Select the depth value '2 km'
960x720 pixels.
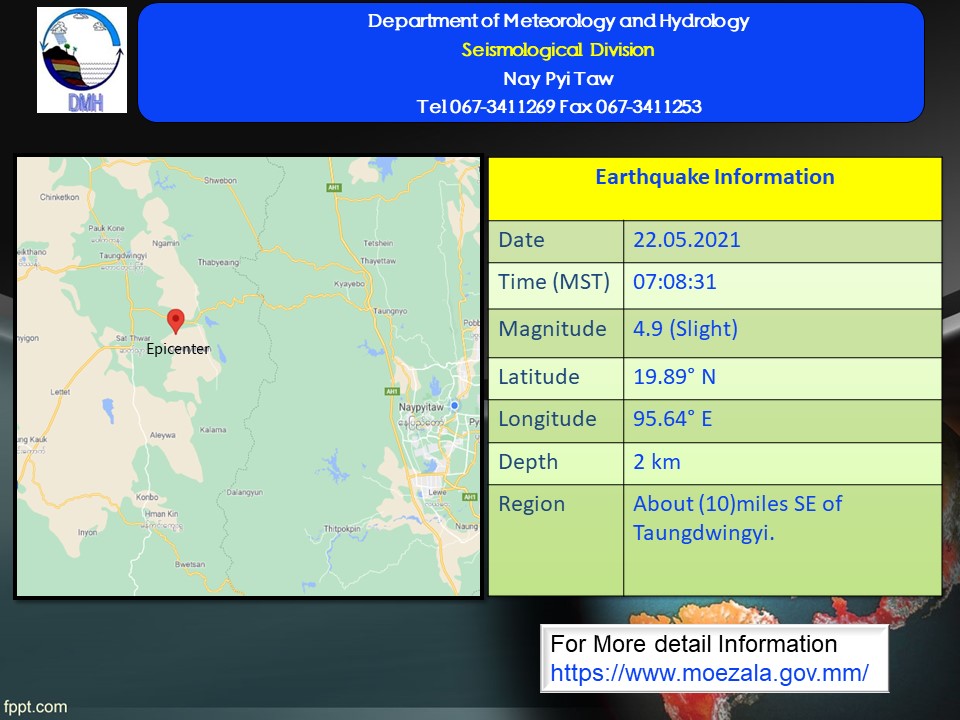tap(656, 462)
